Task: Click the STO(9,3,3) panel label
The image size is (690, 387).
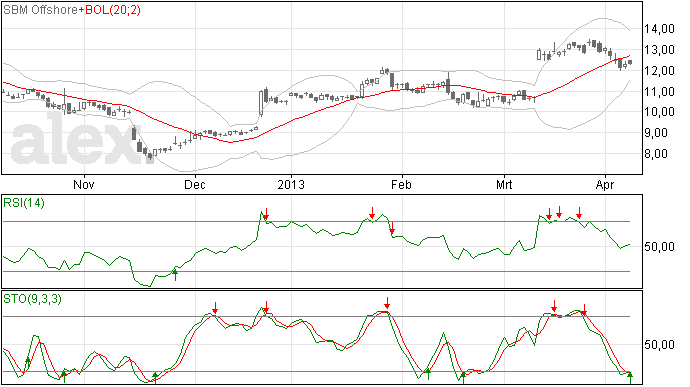Action: [x=32, y=299]
